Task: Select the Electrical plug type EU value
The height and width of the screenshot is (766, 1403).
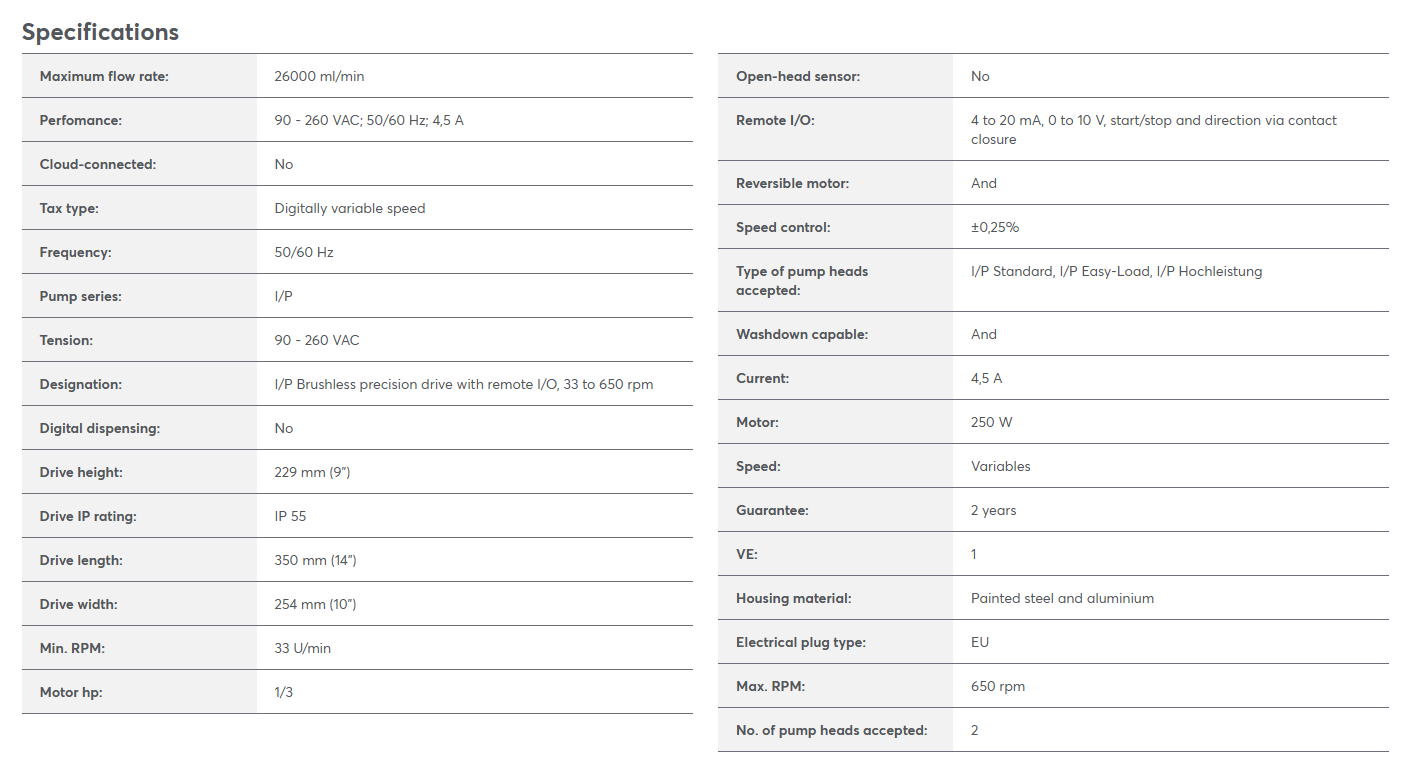Action: (x=980, y=642)
